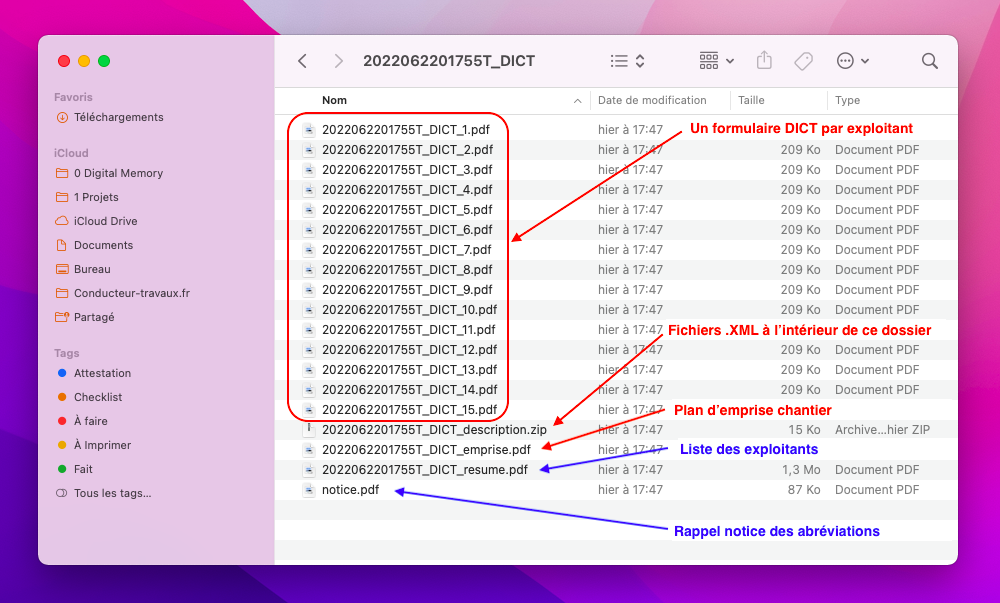Open the list view switcher

(x=627, y=61)
